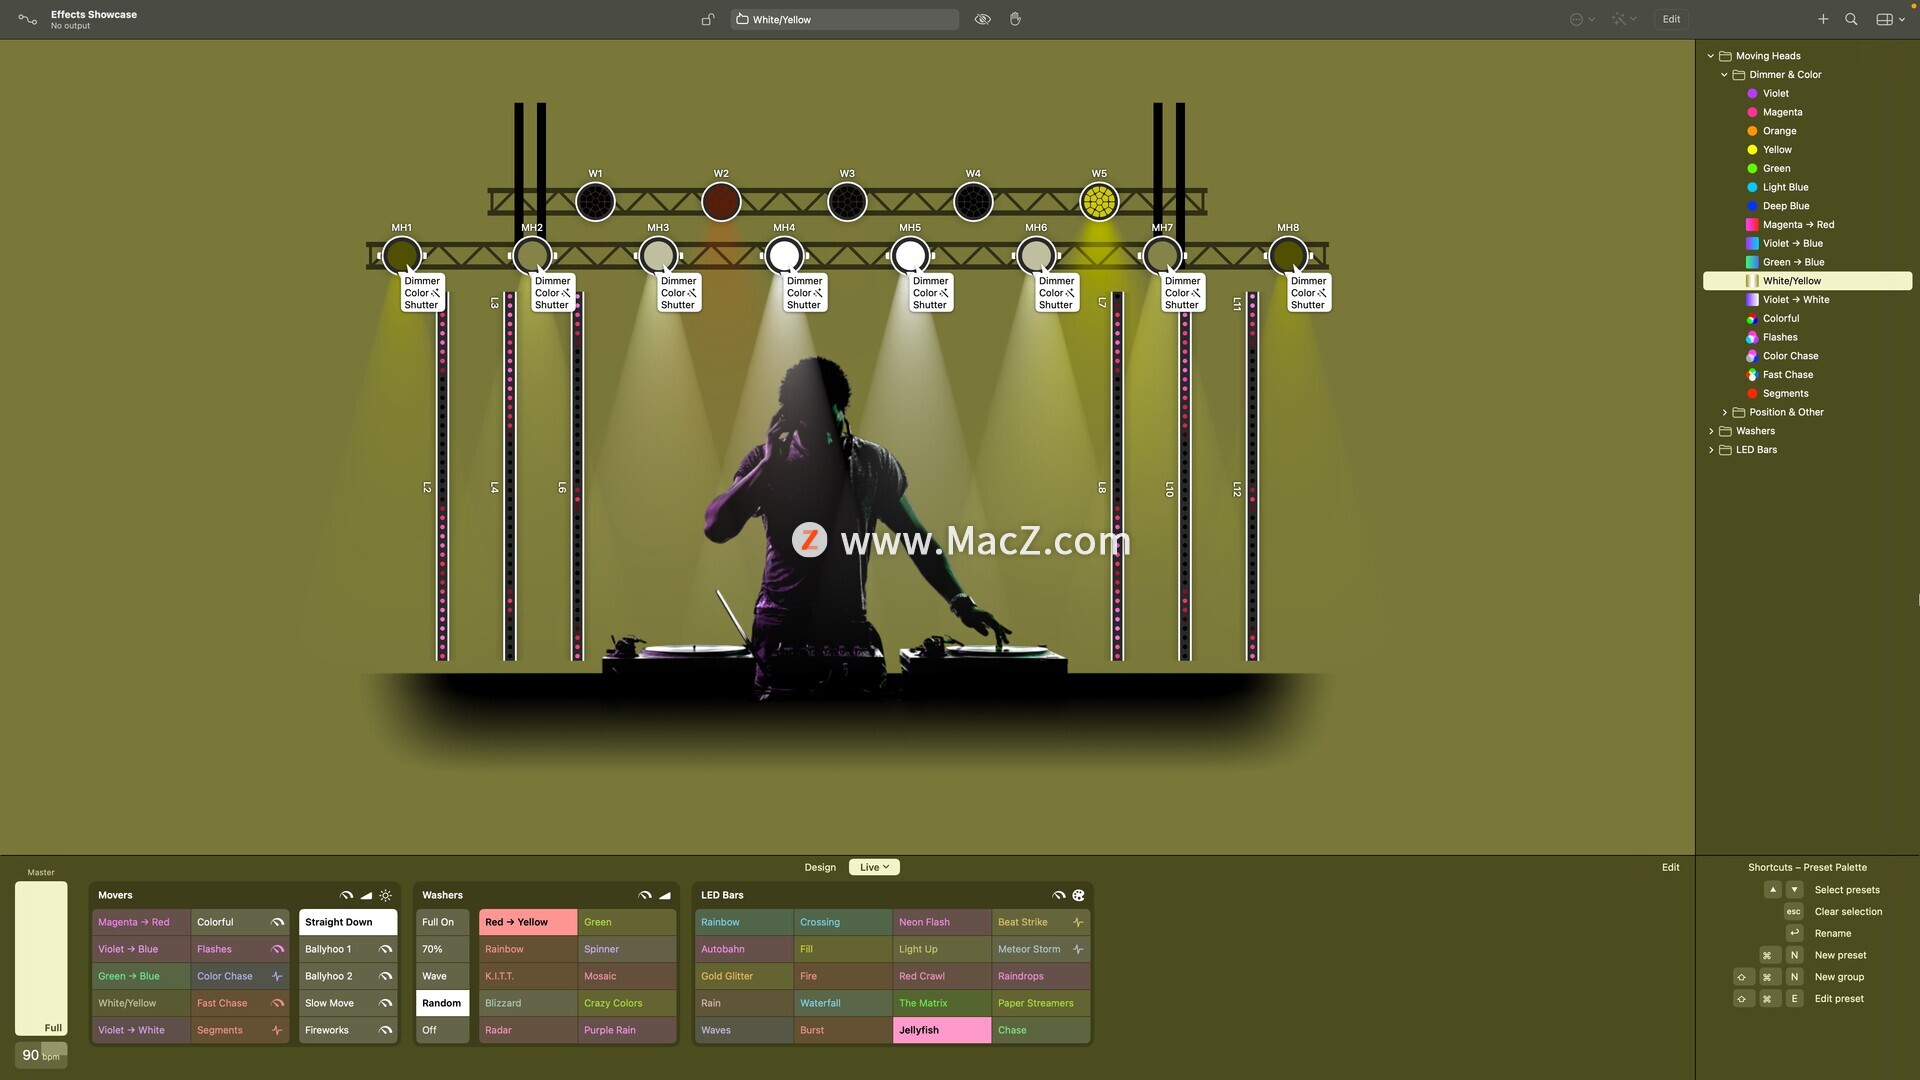This screenshot has height=1080, width=1920.
Task: Click the Master dimmer fader
Action: (41, 957)
